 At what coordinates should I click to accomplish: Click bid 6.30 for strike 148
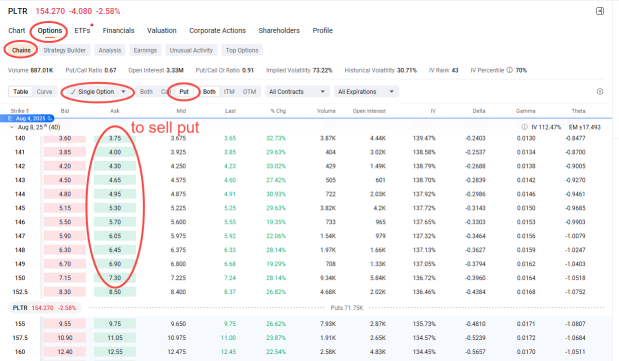click(x=65, y=250)
